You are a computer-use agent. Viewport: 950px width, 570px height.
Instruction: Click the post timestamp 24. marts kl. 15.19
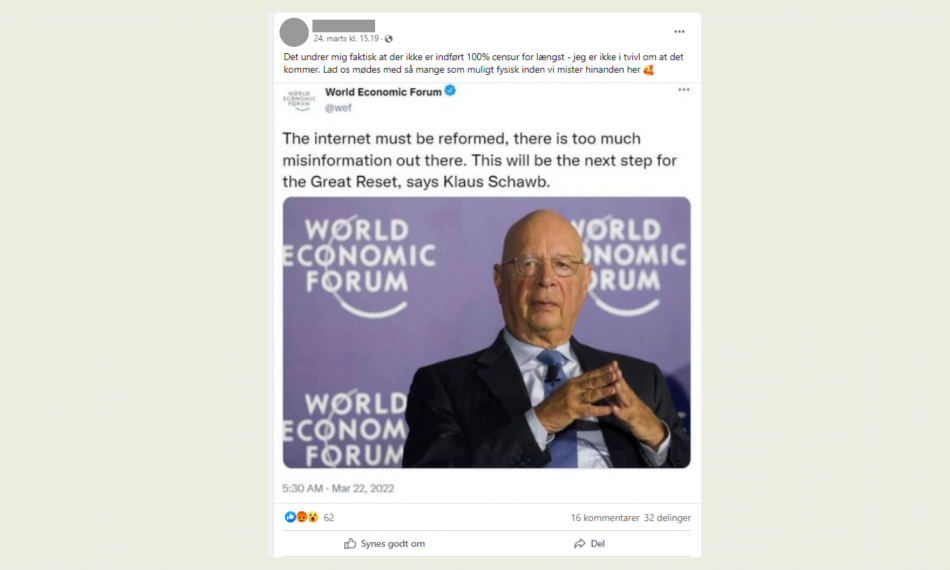click(346, 38)
